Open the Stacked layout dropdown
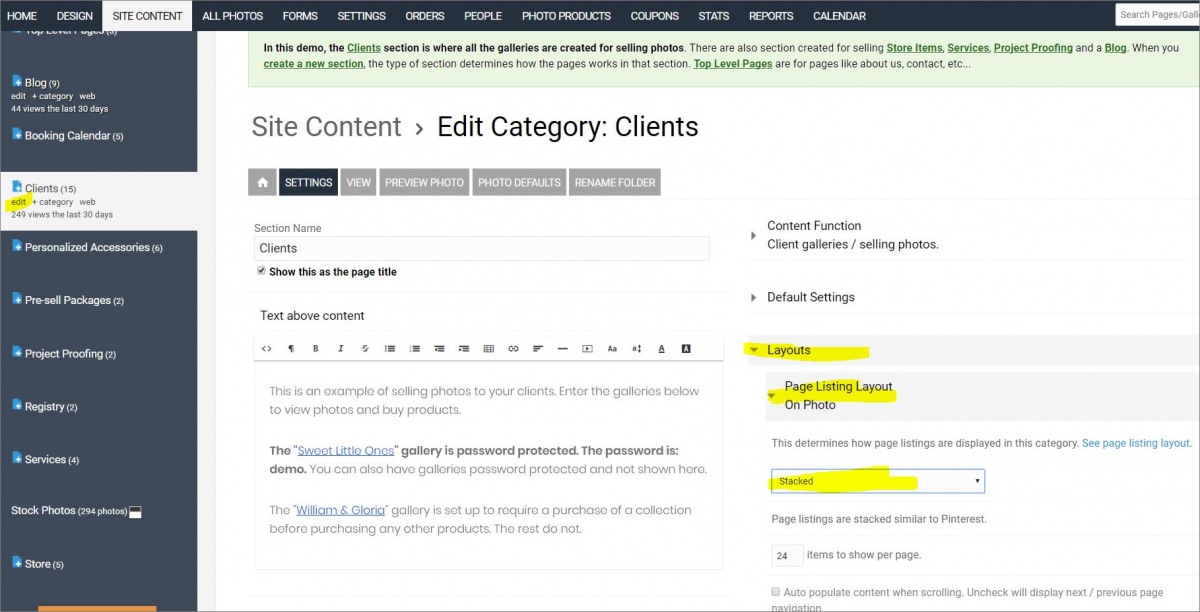The width and height of the screenshot is (1200, 612). (x=878, y=481)
